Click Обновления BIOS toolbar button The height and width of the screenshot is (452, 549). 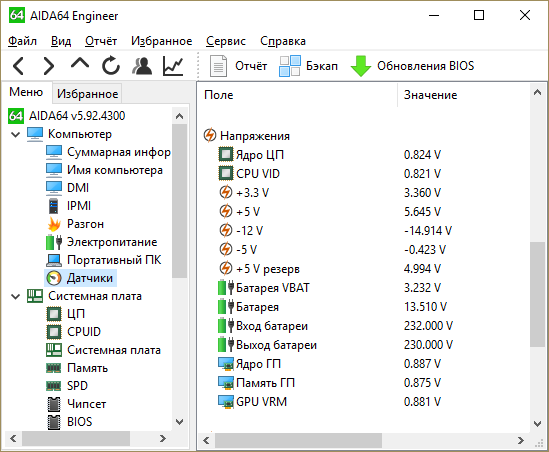click(x=412, y=66)
